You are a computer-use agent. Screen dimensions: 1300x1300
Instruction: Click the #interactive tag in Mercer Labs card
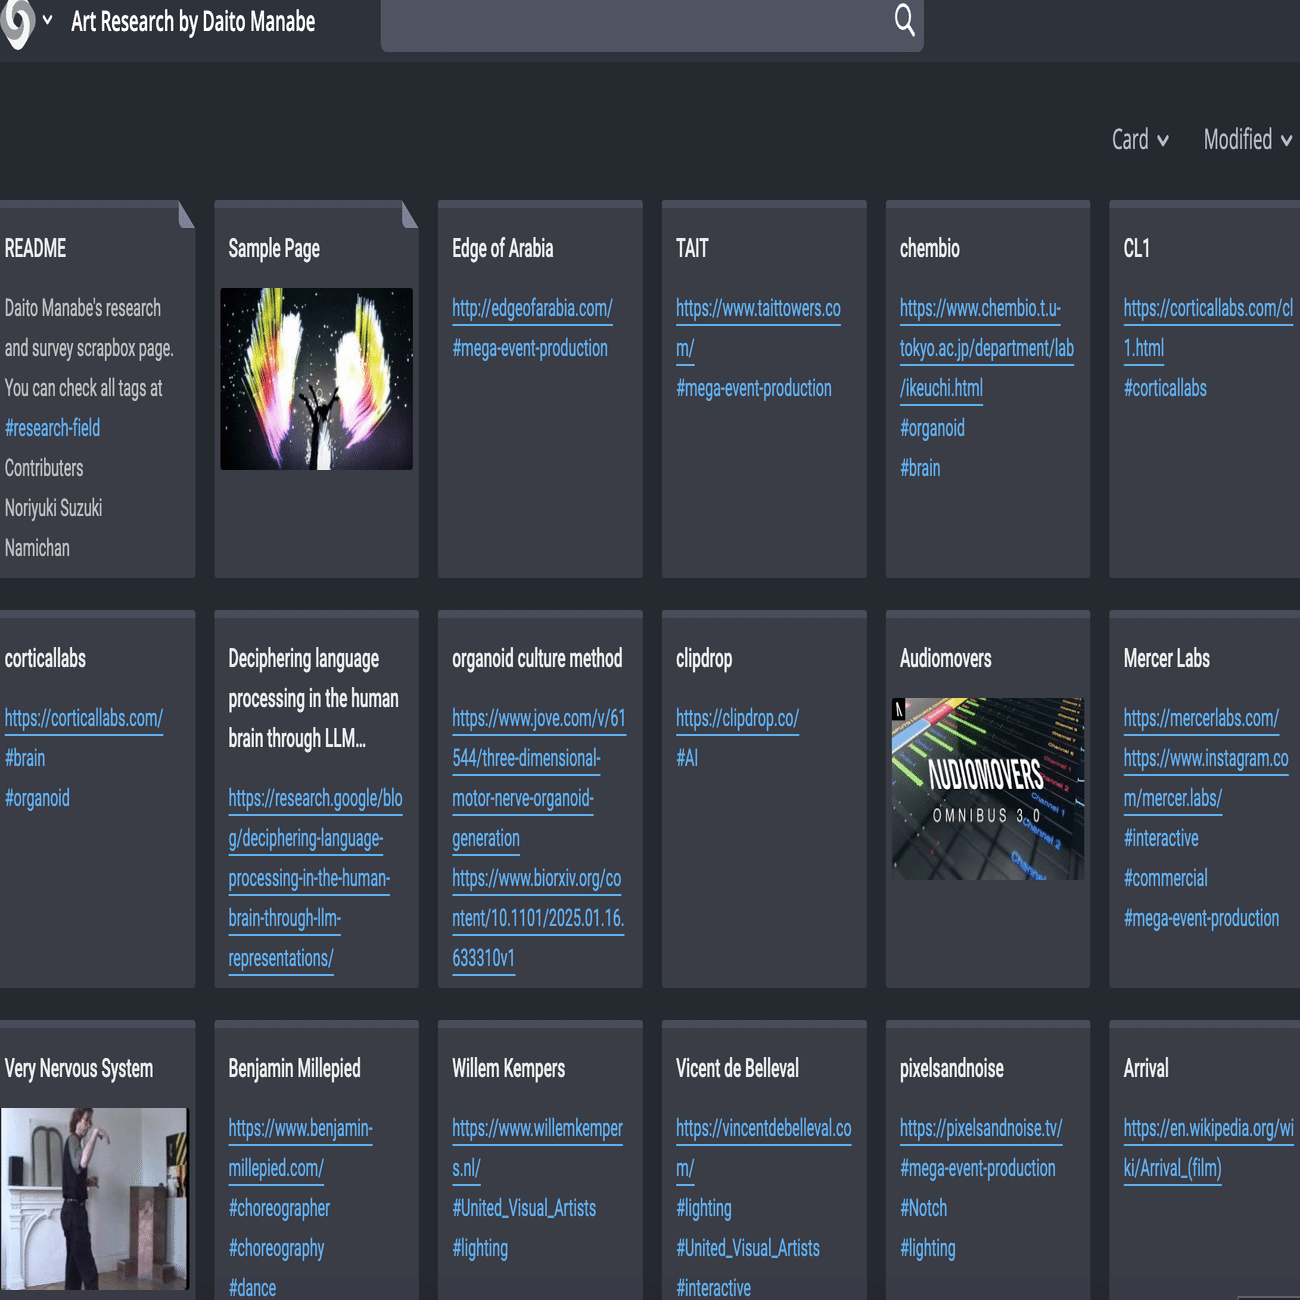point(1161,838)
